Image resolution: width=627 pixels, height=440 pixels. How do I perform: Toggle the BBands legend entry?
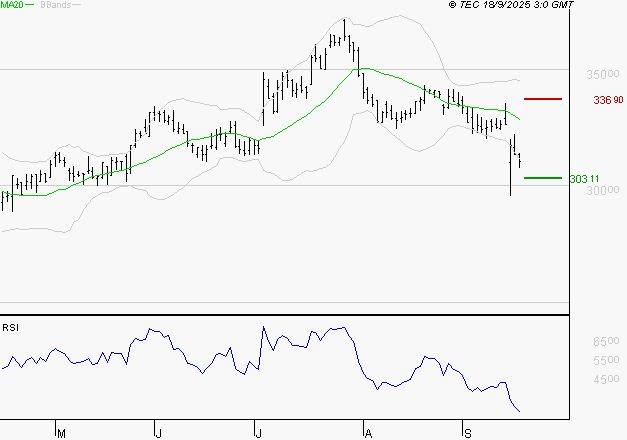[x=54, y=5]
